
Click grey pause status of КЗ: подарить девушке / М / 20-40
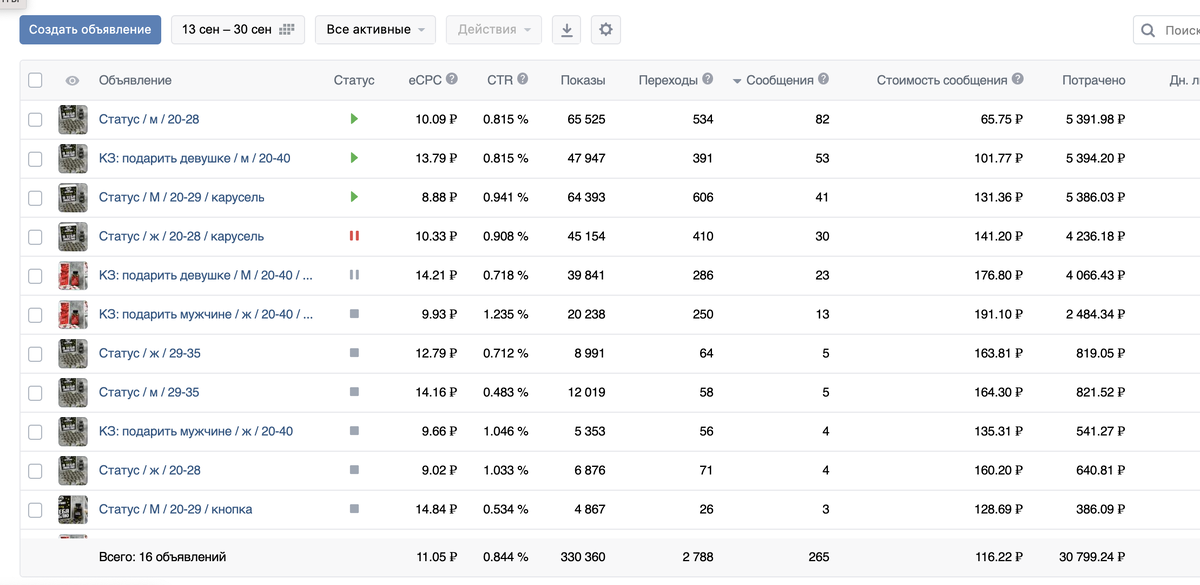354,275
